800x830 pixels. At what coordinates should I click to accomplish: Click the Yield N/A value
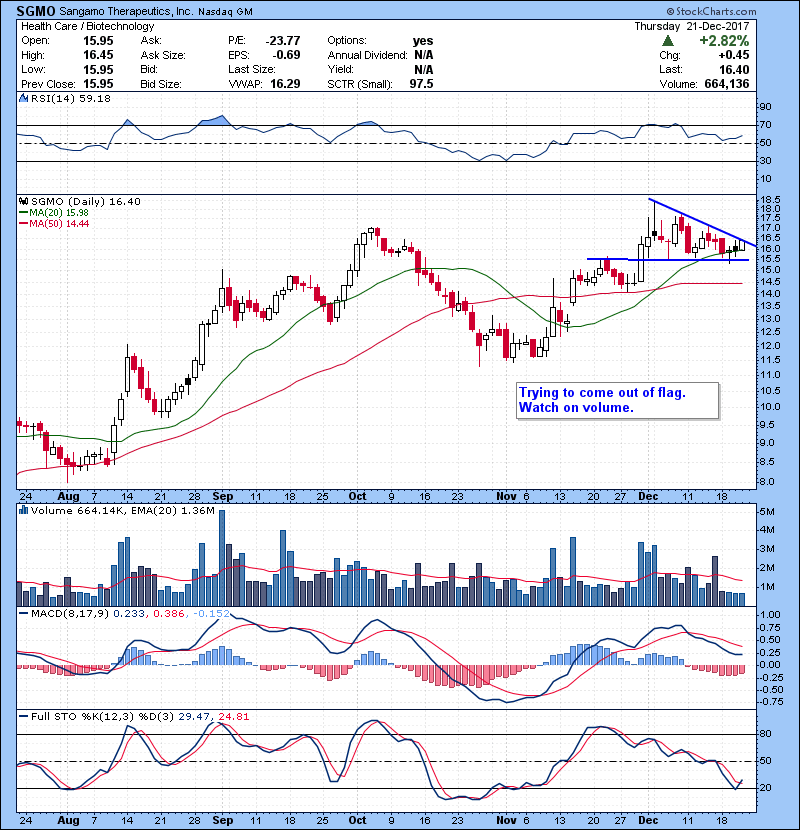click(x=424, y=69)
